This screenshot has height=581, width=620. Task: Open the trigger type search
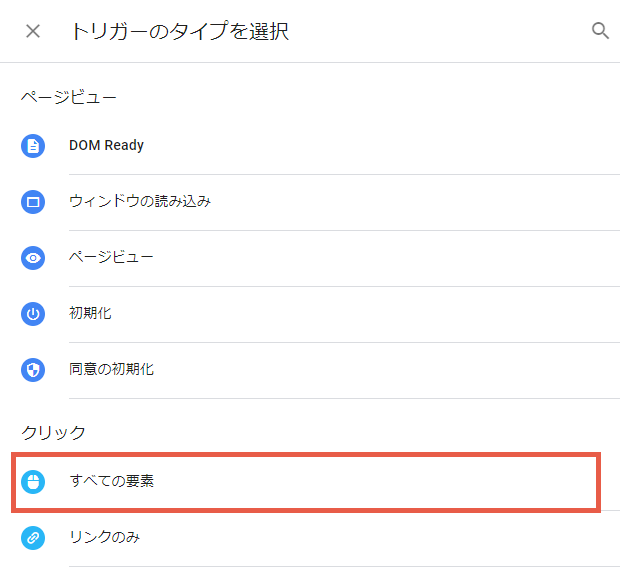point(600,30)
